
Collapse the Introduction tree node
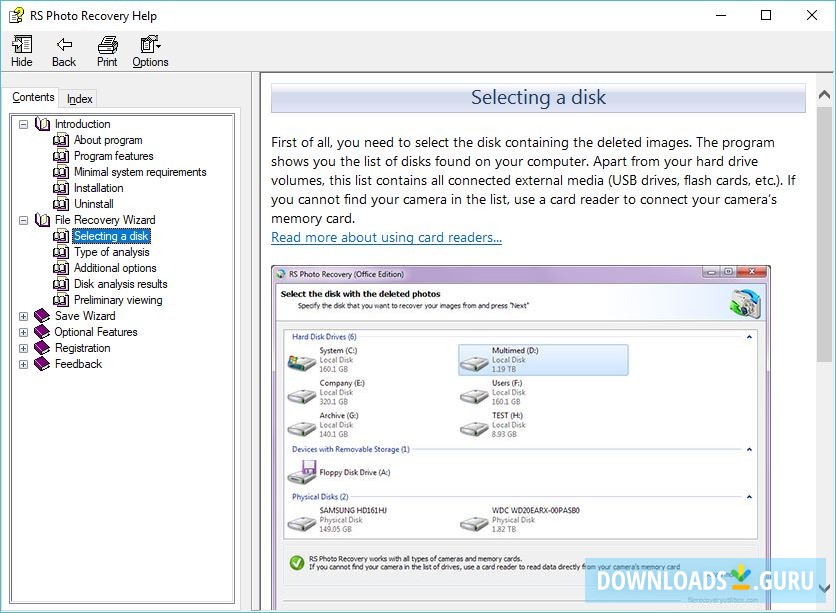[x=23, y=124]
